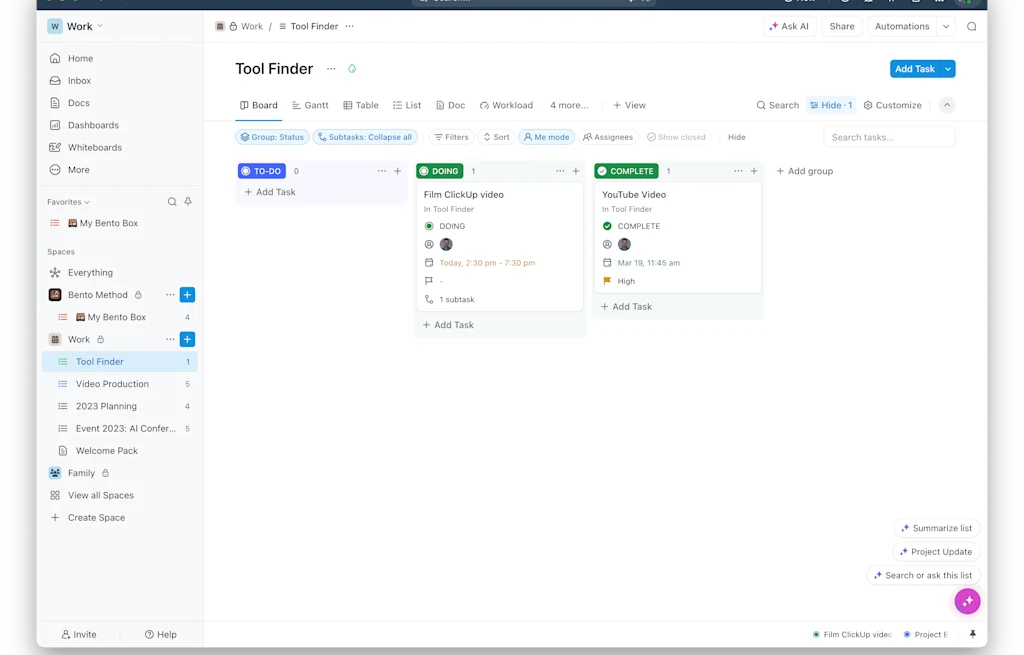Open Help at sidebar bottom
1024x655 pixels.
(161, 634)
